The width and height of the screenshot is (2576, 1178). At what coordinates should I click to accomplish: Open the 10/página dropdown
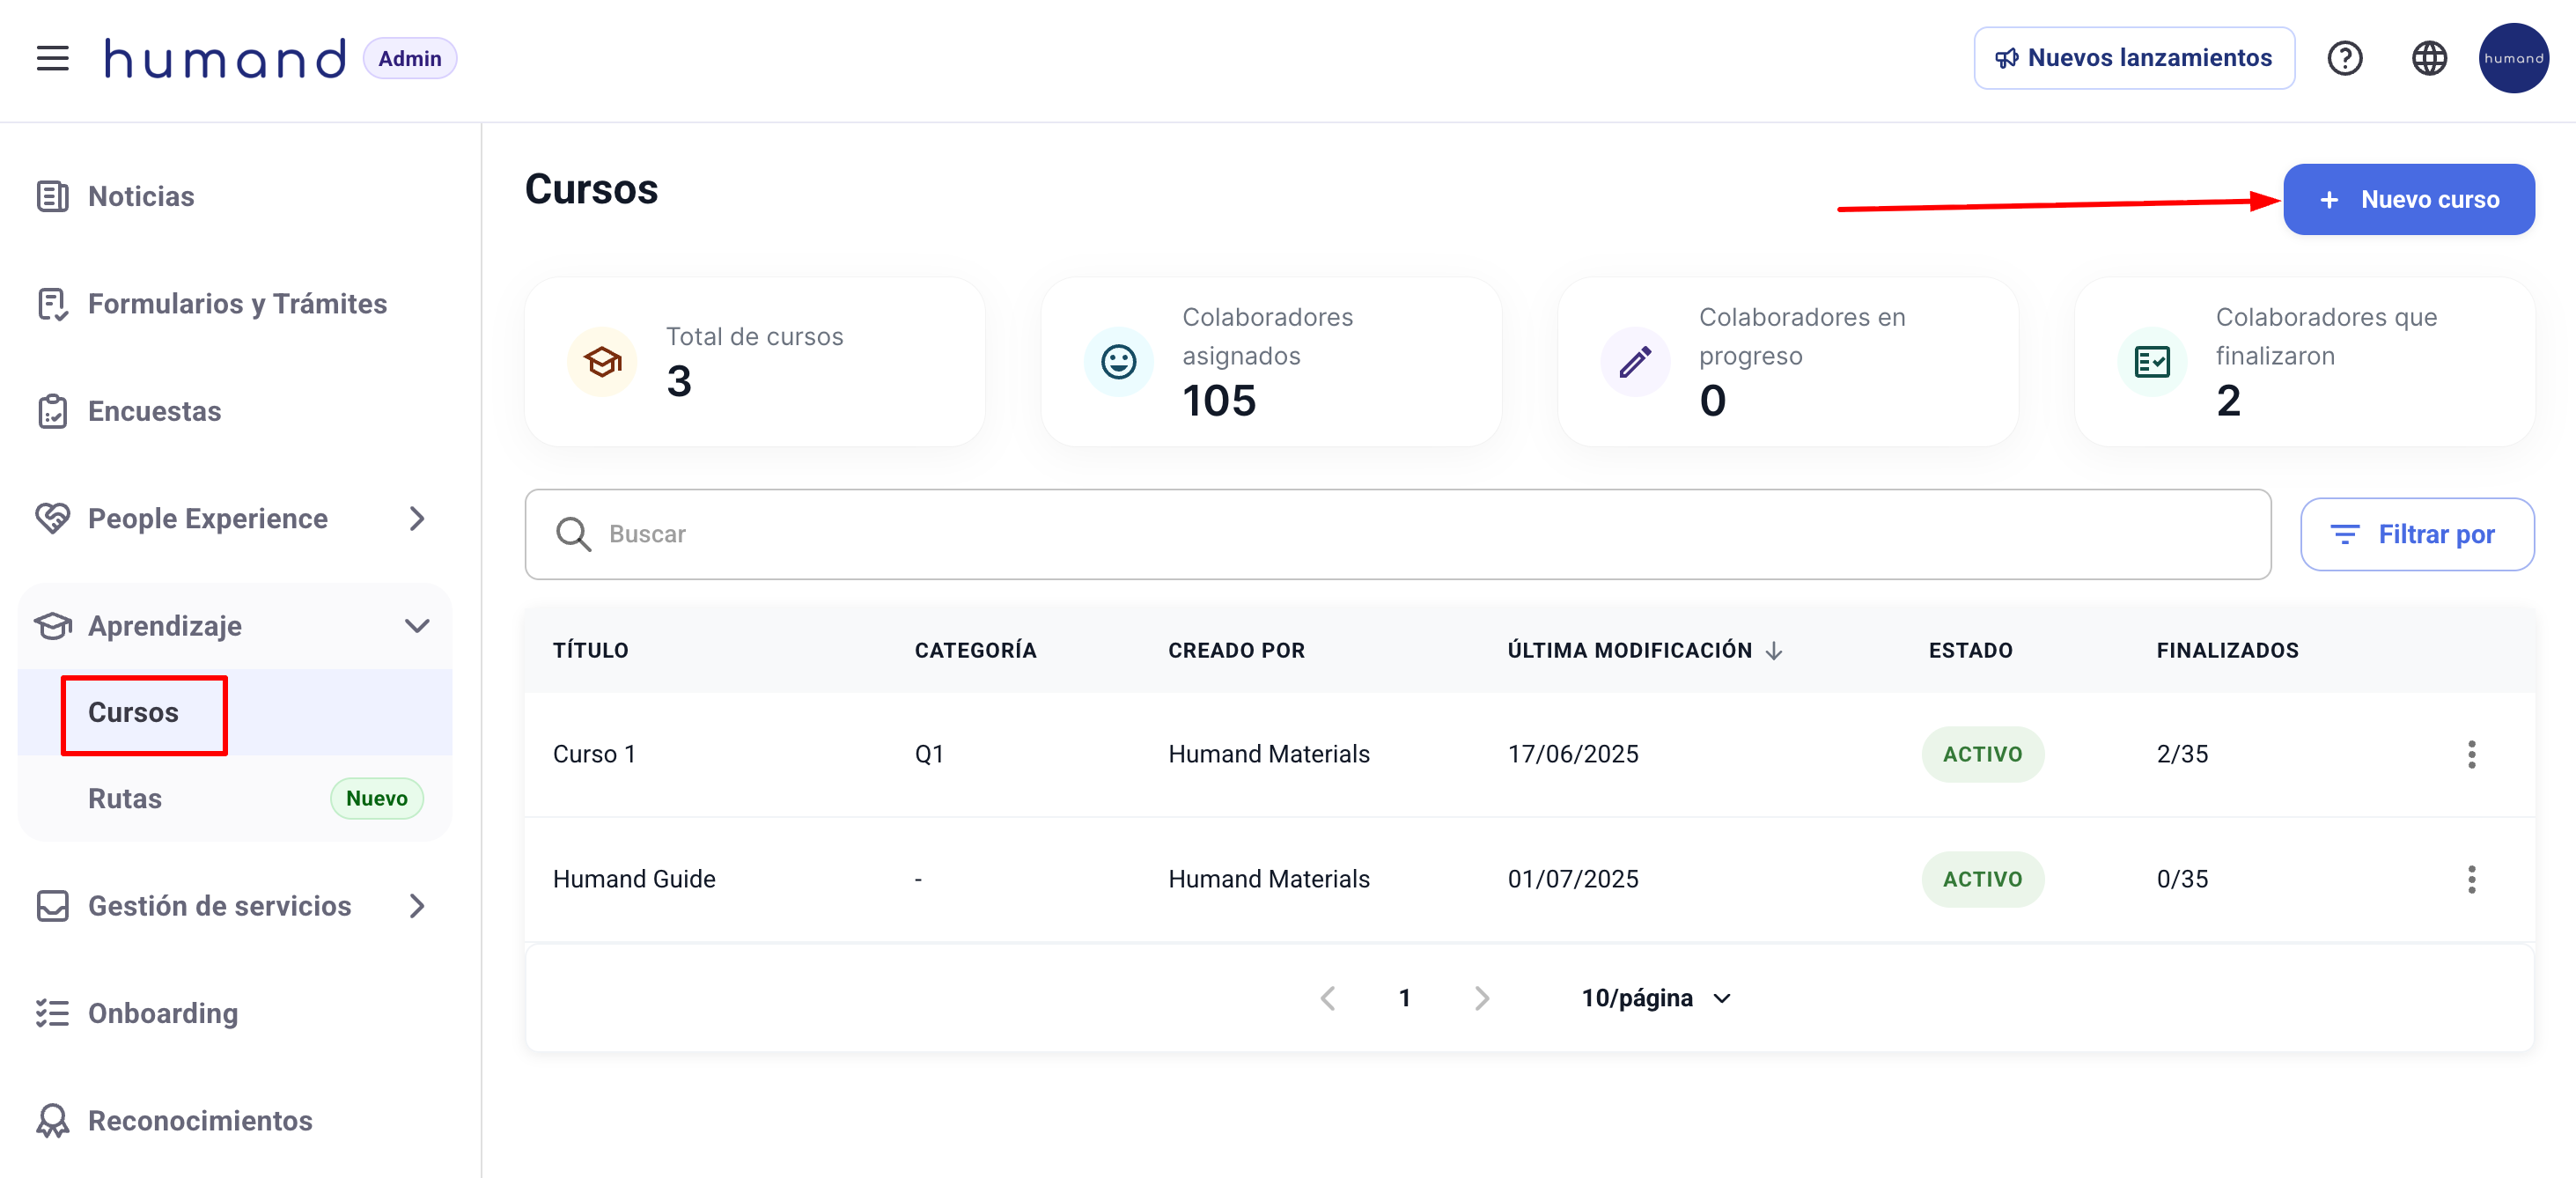(x=1655, y=998)
